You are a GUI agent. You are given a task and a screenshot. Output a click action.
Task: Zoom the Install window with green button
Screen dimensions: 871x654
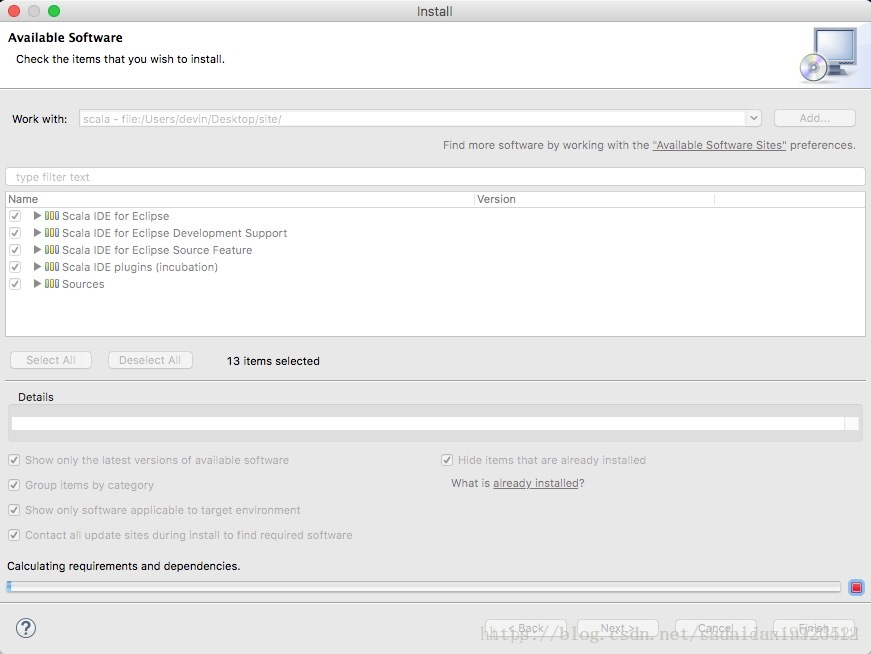point(54,11)
